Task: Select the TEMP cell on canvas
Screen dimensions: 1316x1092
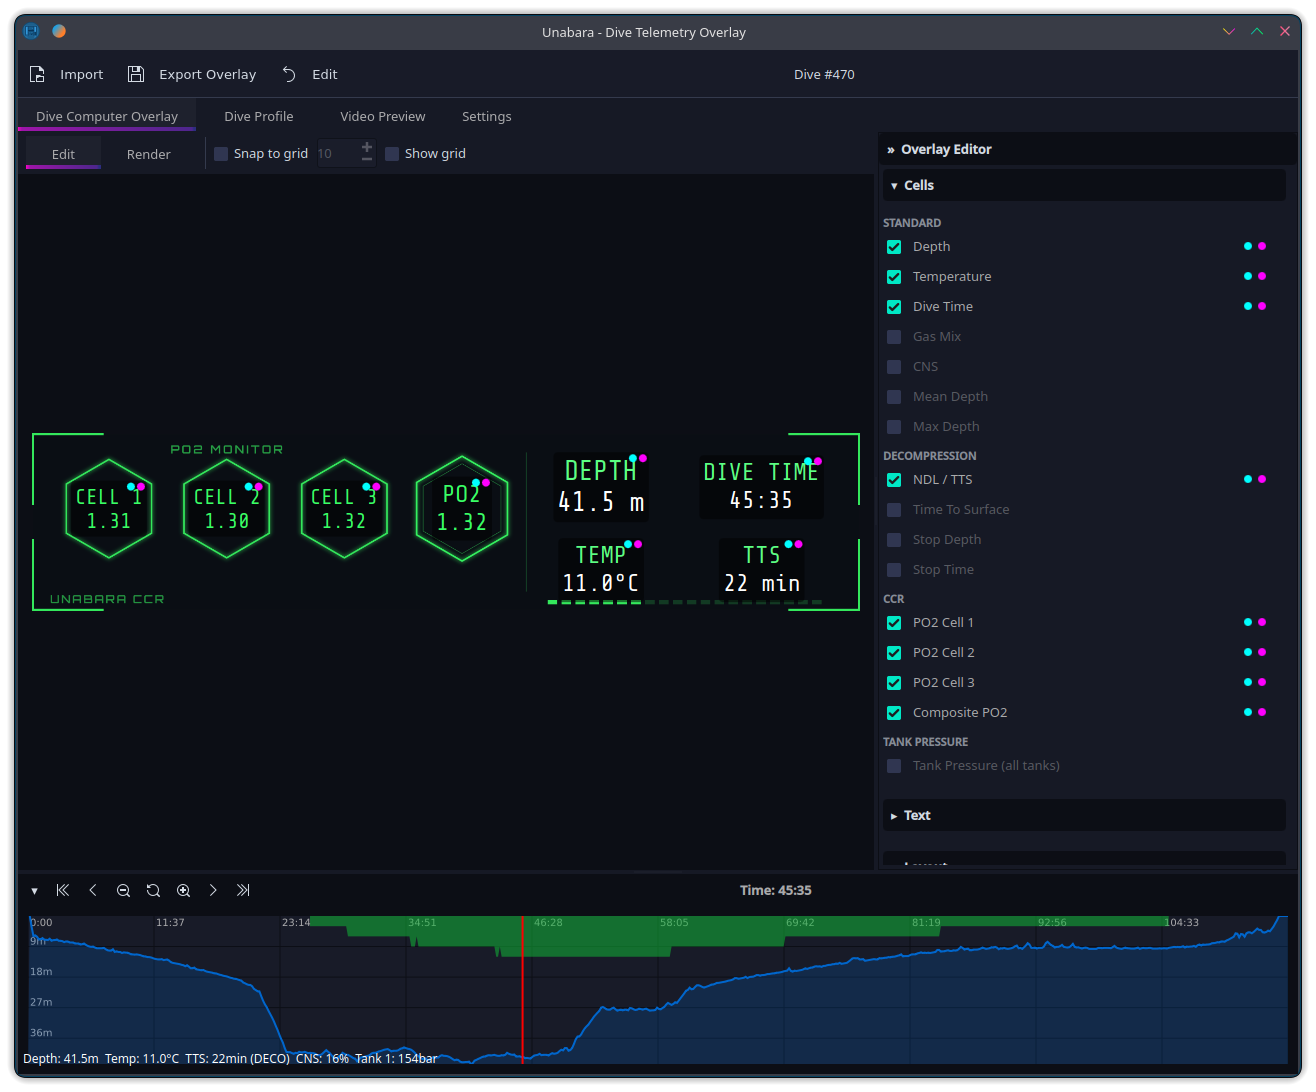Action: click(x=601, y=568)
